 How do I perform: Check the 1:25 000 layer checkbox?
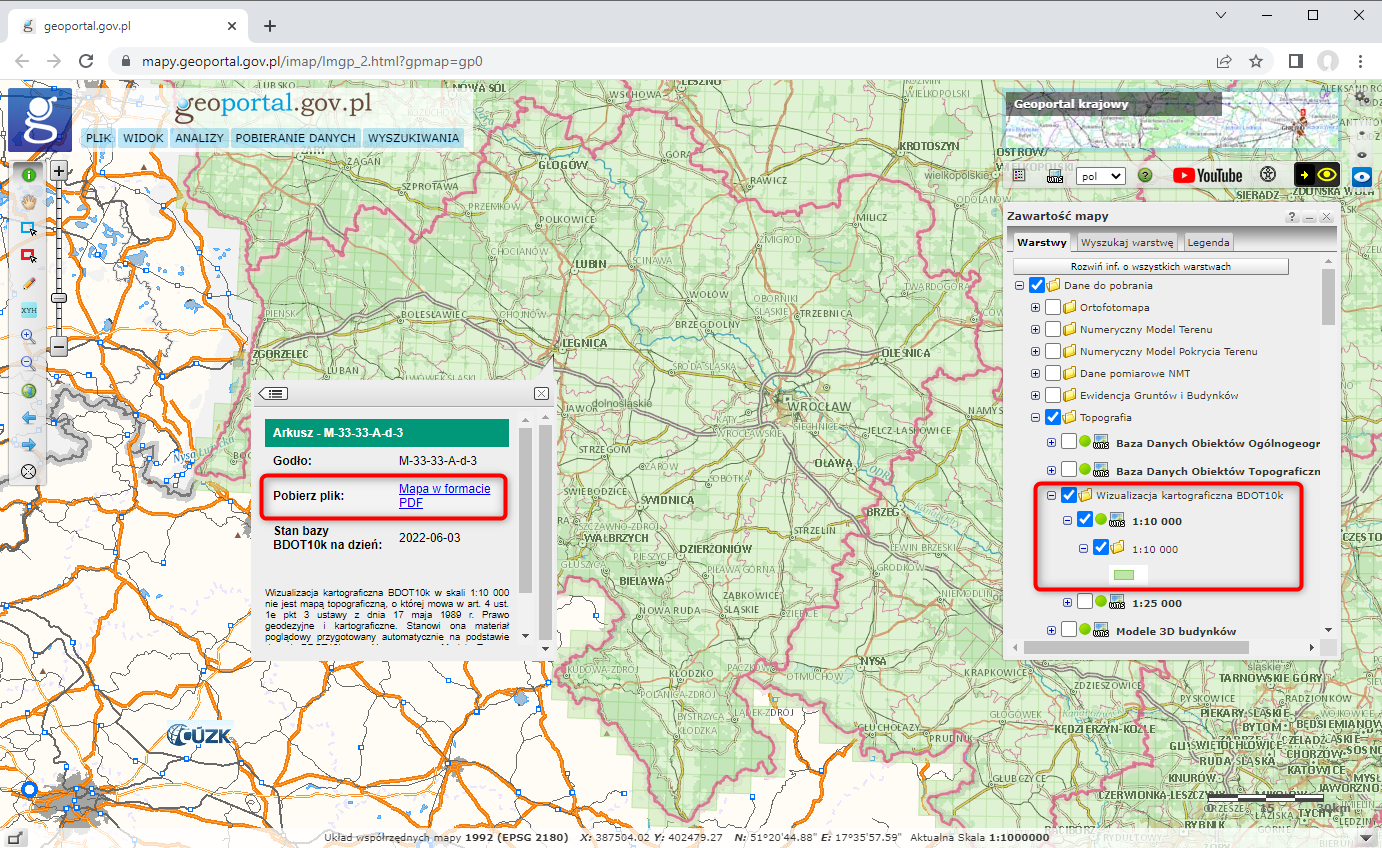tap(1085, 603)
